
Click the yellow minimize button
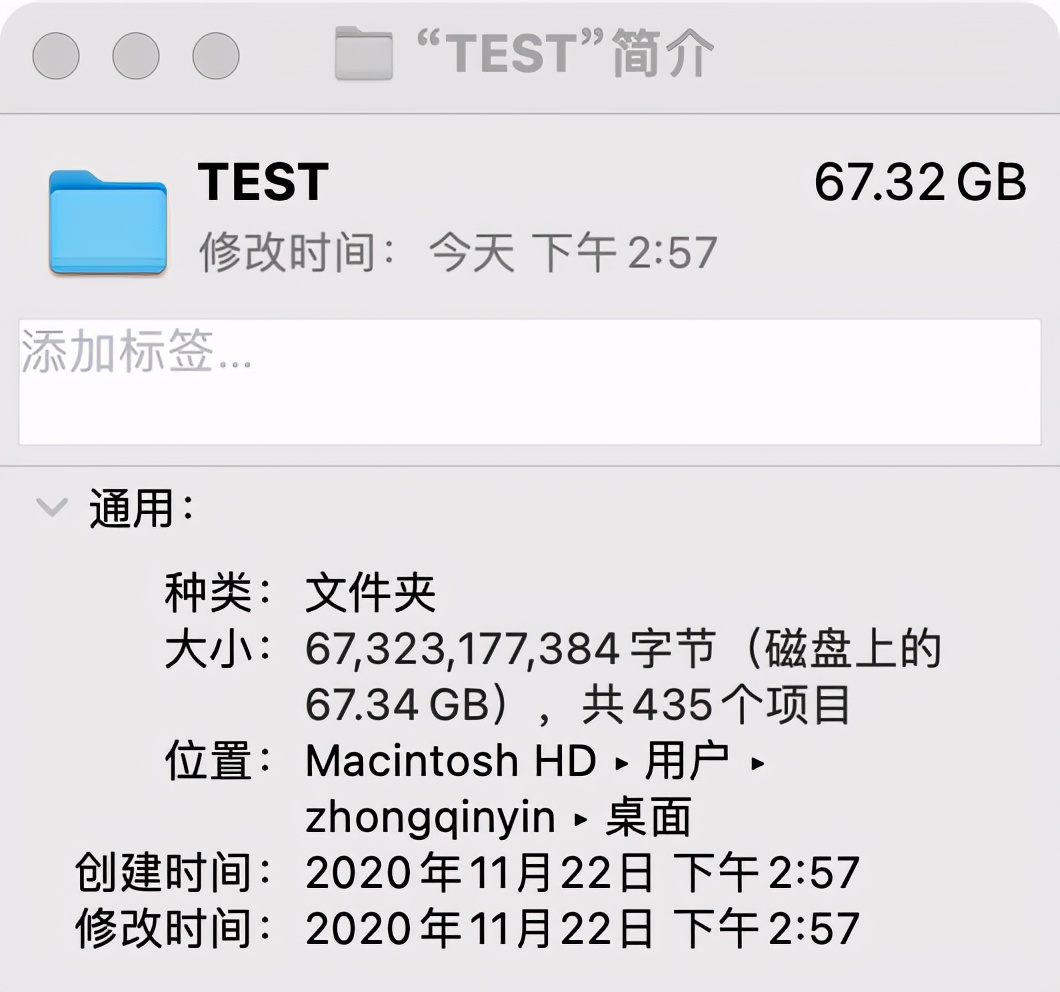(x=136, y=56)
